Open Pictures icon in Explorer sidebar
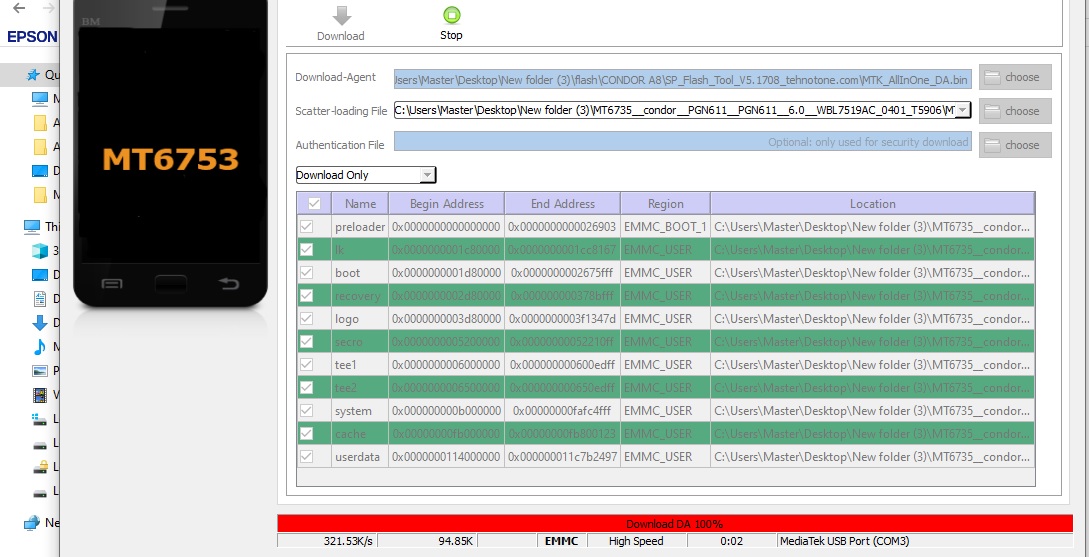 coord(40,371)
